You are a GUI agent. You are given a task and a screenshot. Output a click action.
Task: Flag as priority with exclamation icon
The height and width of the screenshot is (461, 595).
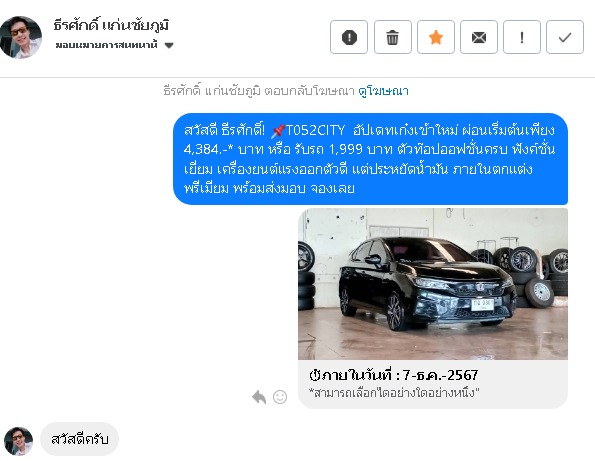coord(522,37)
